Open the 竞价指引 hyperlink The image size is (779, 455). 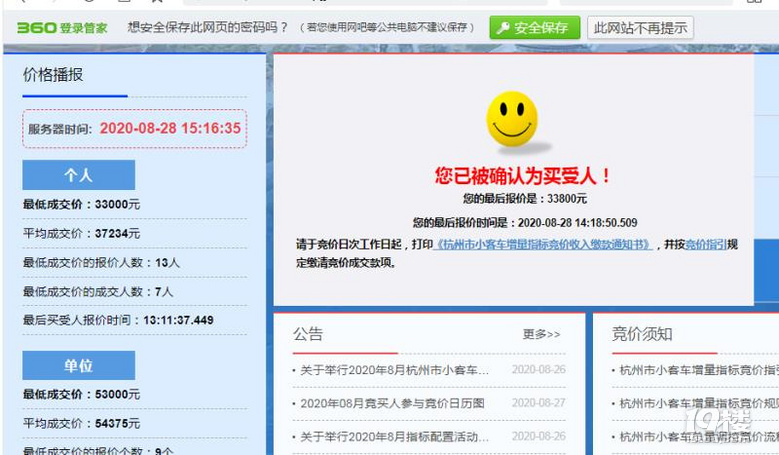point(705,245)
